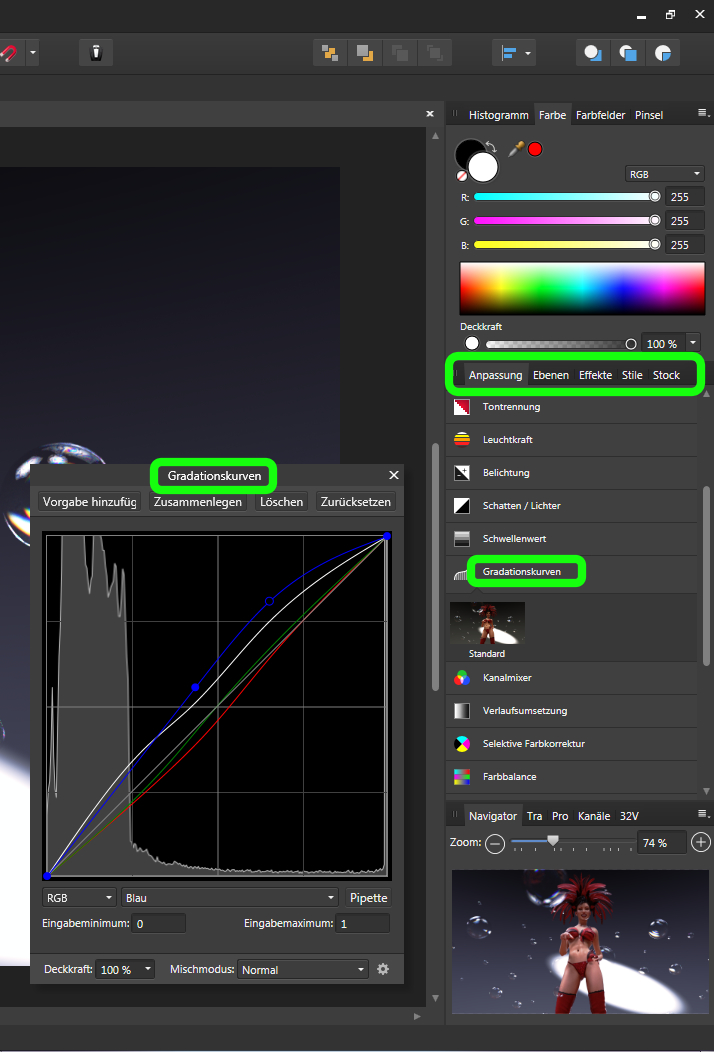Image resolution: width=714 pixels, height=1052 pixels.
Task: Select the hollow blue curve node
Action: (270, 601)
